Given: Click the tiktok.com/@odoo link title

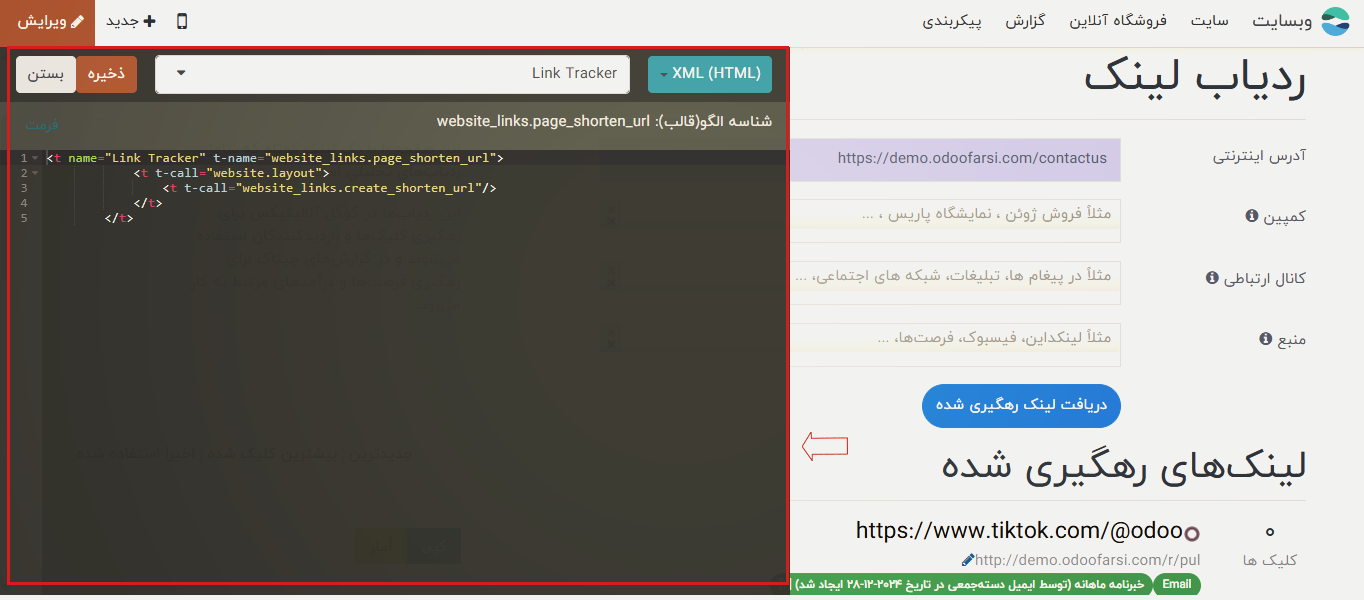Looking at the screenshot, I should [x=1019, y=531].
